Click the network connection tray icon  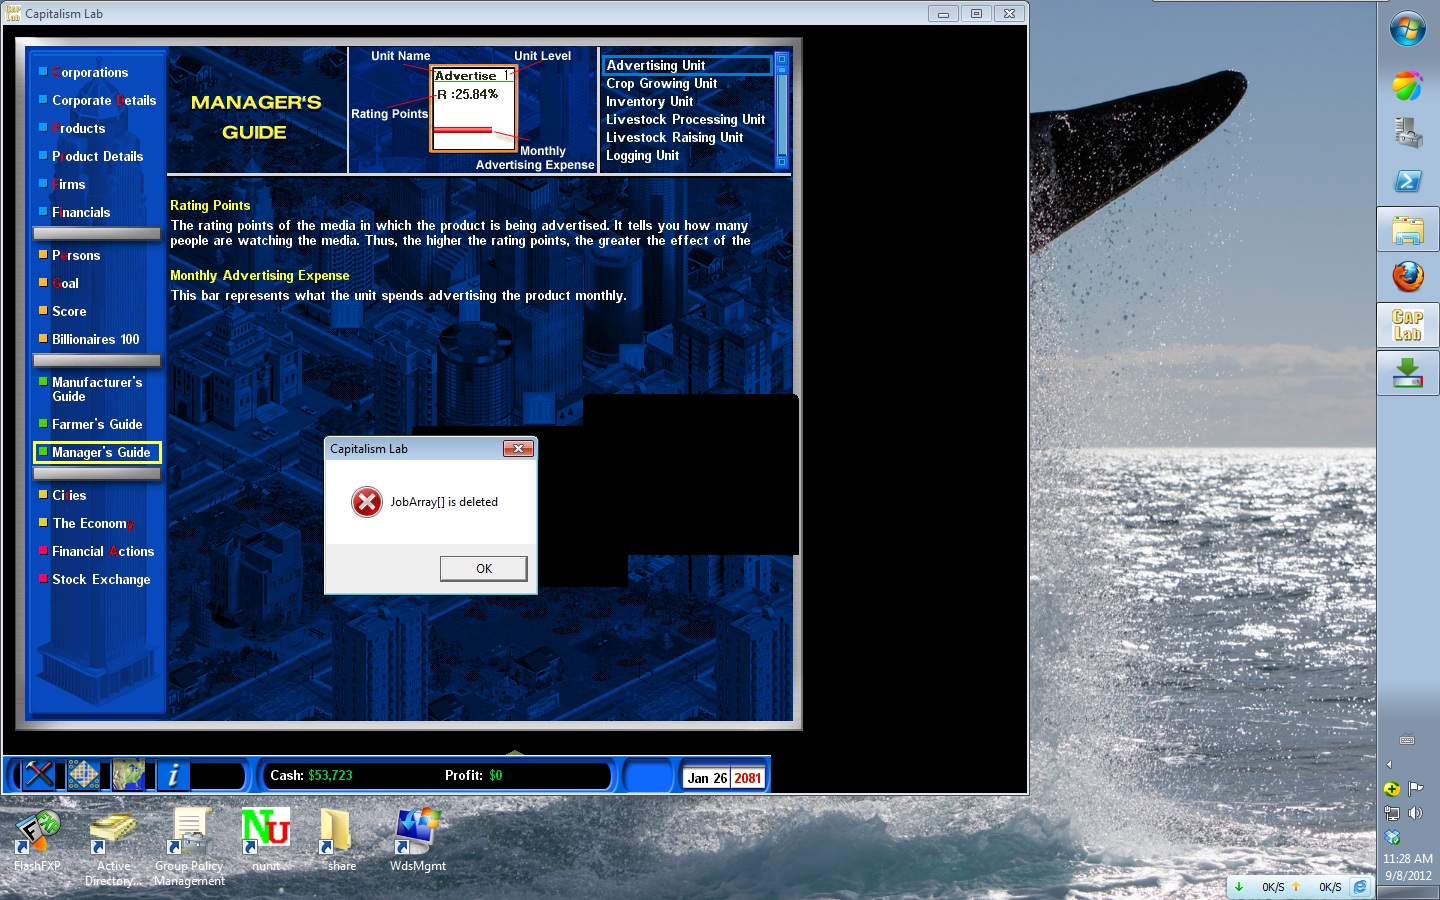(1392, 813)
